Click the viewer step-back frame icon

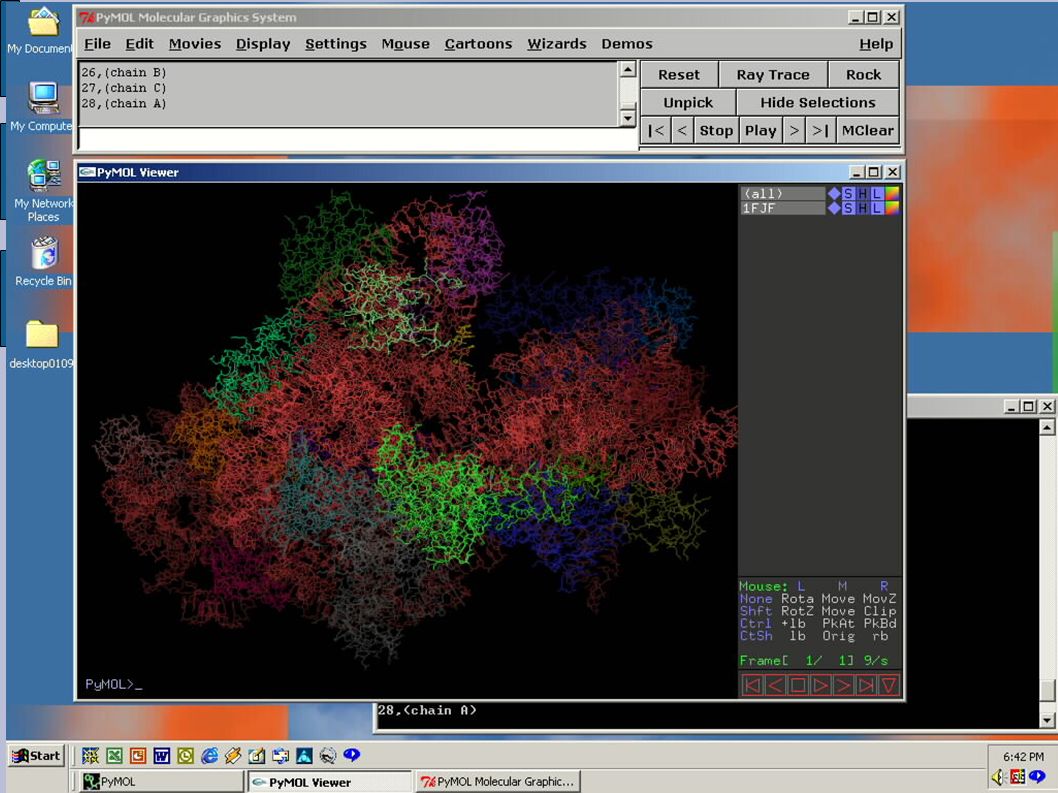(775, 686)
